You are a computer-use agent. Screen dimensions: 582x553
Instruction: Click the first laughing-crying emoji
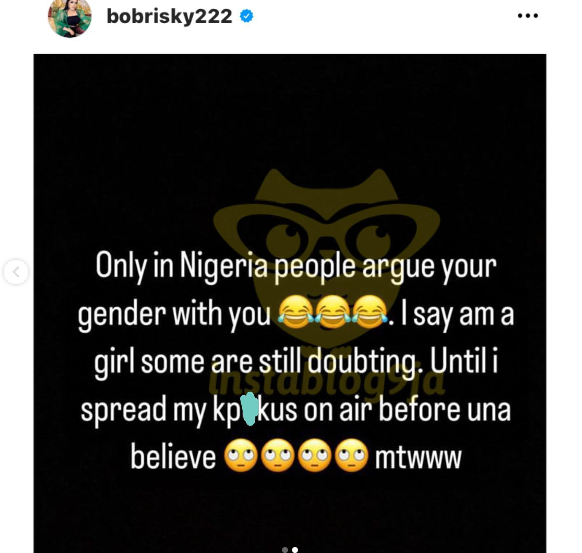(x=296, y=312)
